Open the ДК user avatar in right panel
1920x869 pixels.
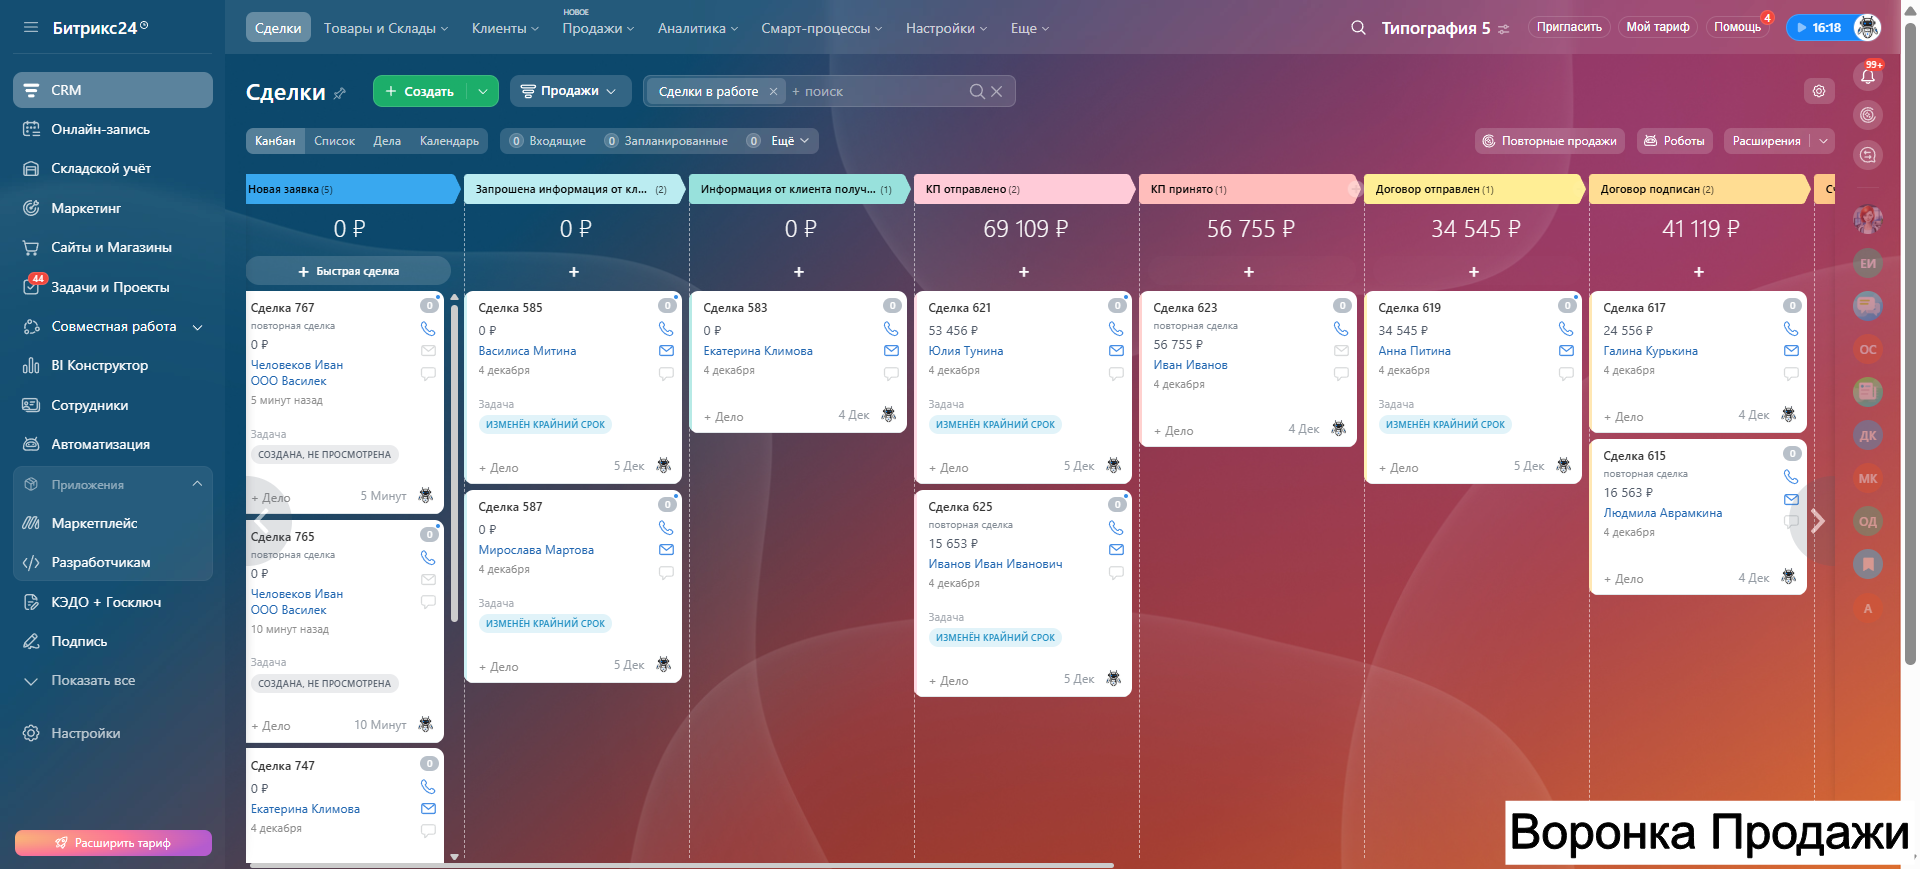1867,435
